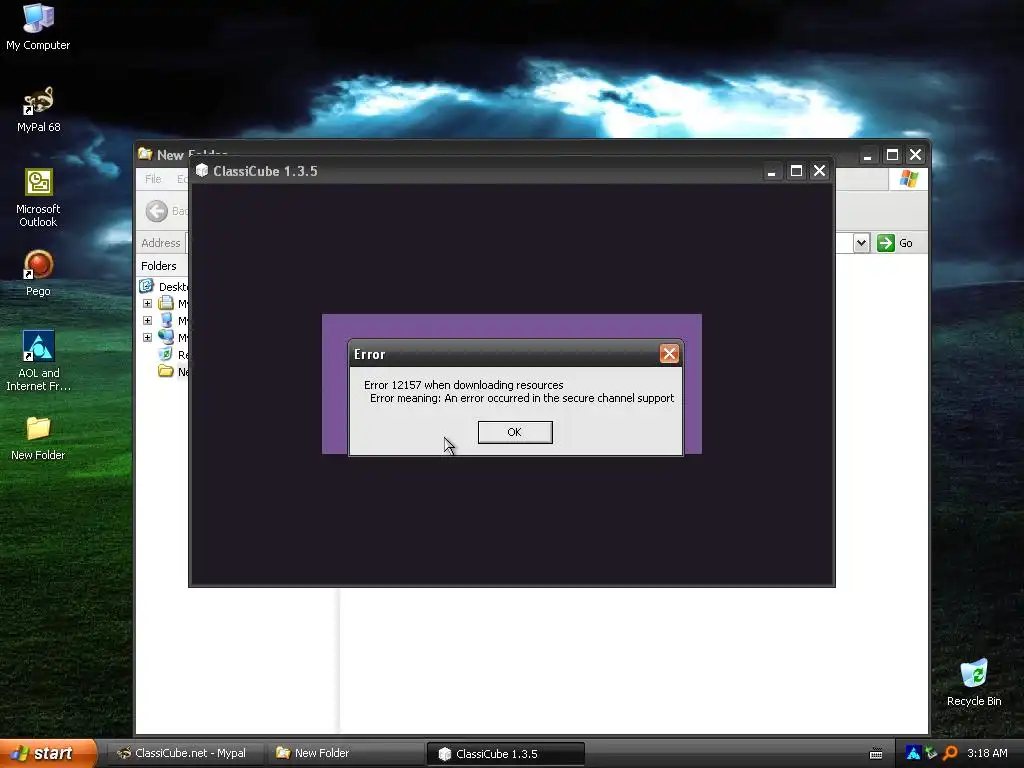Minimize the ClassiCube 1.3.5 window
Image resolution: width=1024 pixels, height=768 pixels.
pyautogui.click(x=771, y=171)
